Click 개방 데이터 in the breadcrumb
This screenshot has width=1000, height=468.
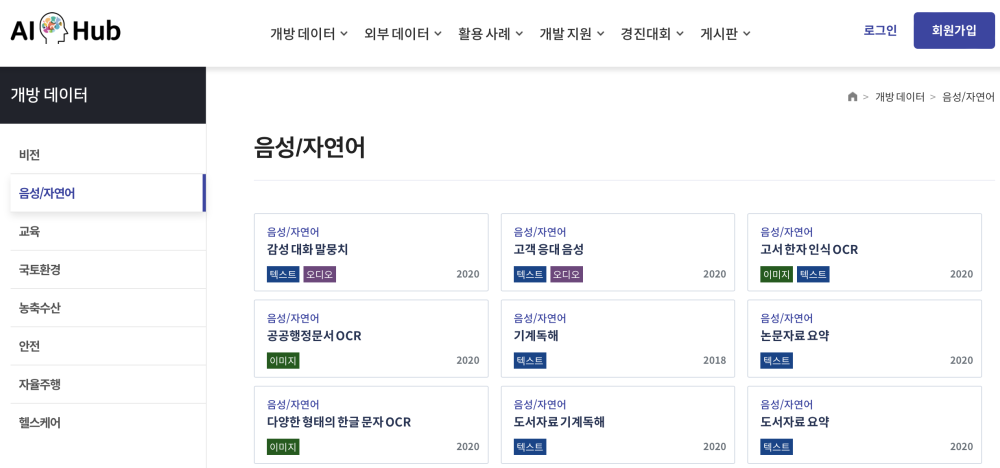pyautogui.click(x=899, y=97)
